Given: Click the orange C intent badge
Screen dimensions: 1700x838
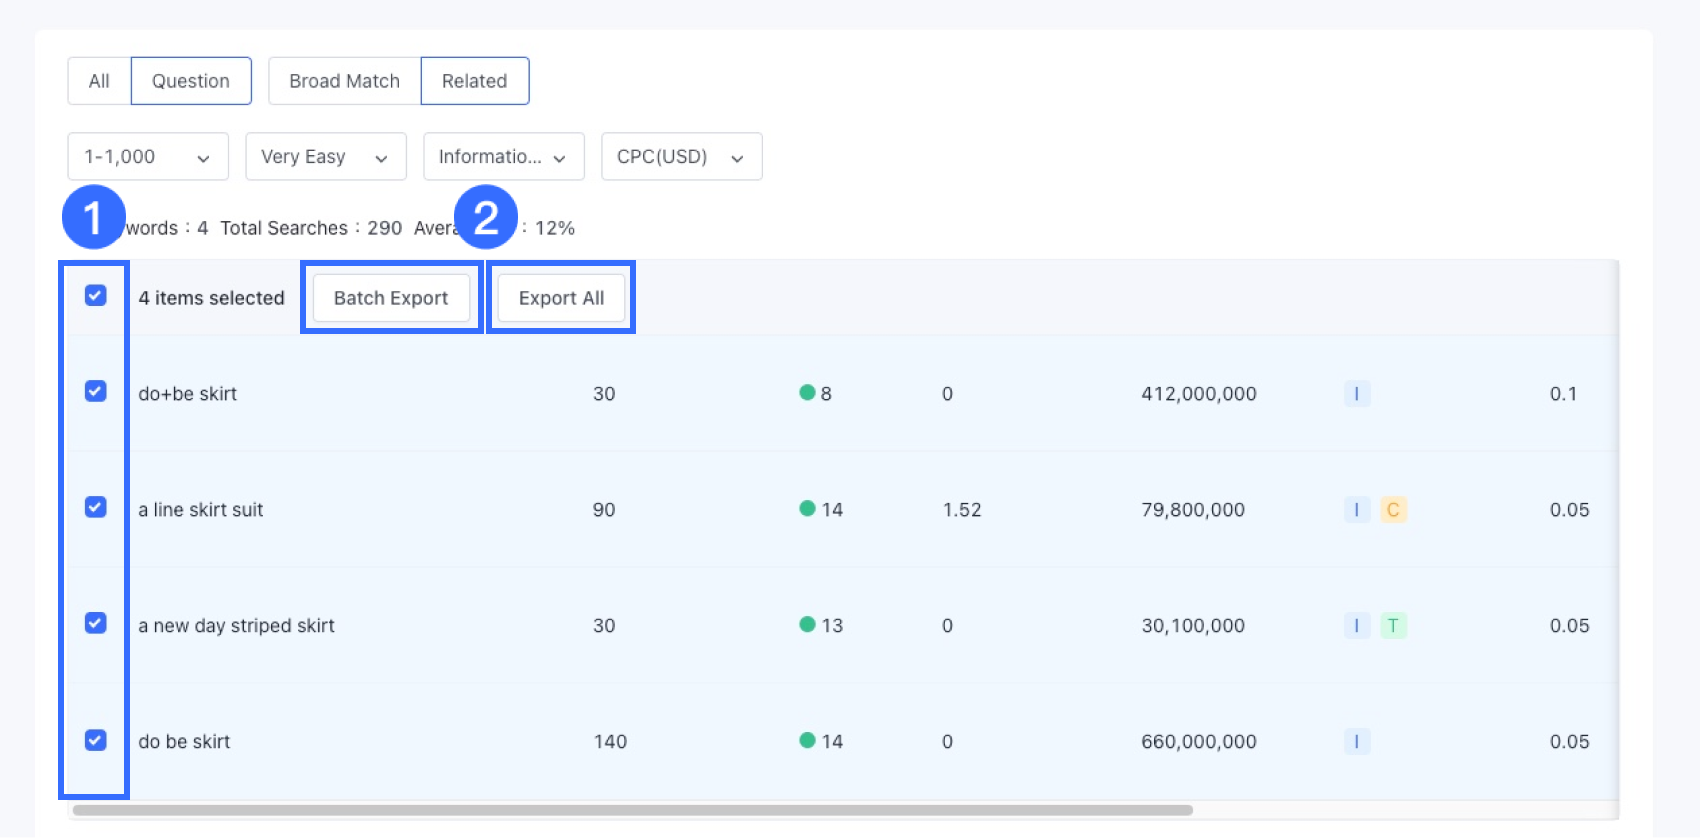Looking at the screenshot, I should click(1393, 510).
